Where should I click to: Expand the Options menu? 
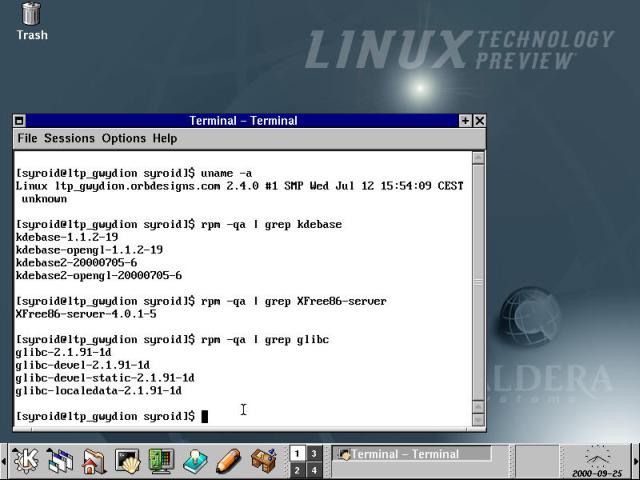123,138
